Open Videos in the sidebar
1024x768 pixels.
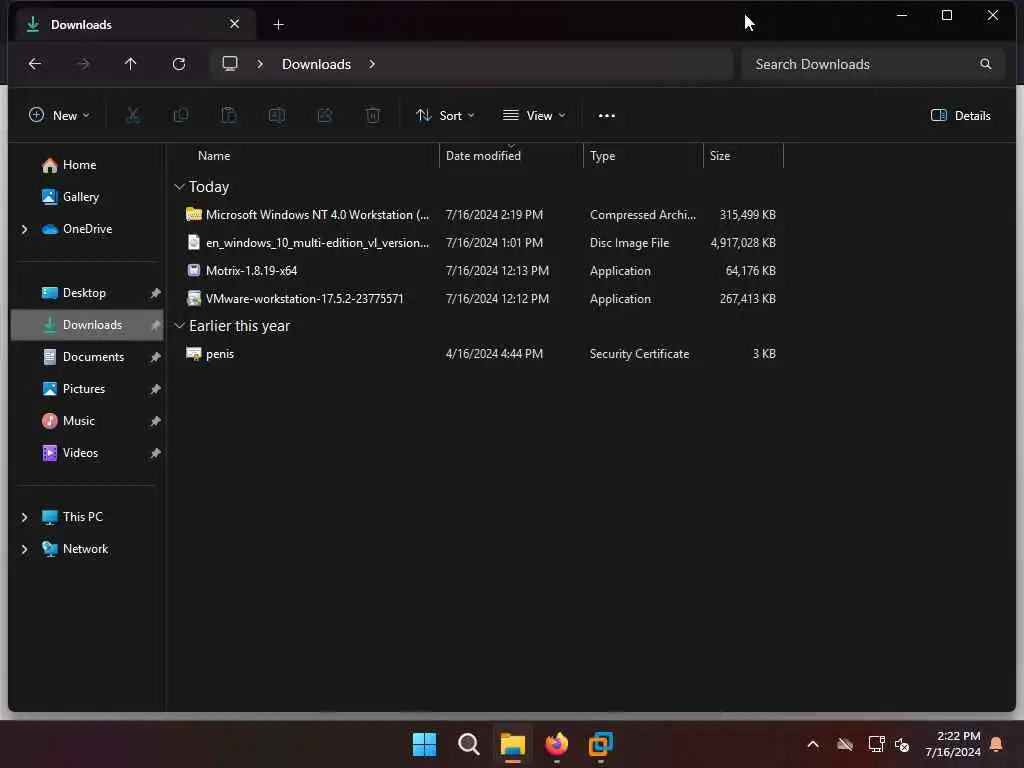tap(80, 453)
